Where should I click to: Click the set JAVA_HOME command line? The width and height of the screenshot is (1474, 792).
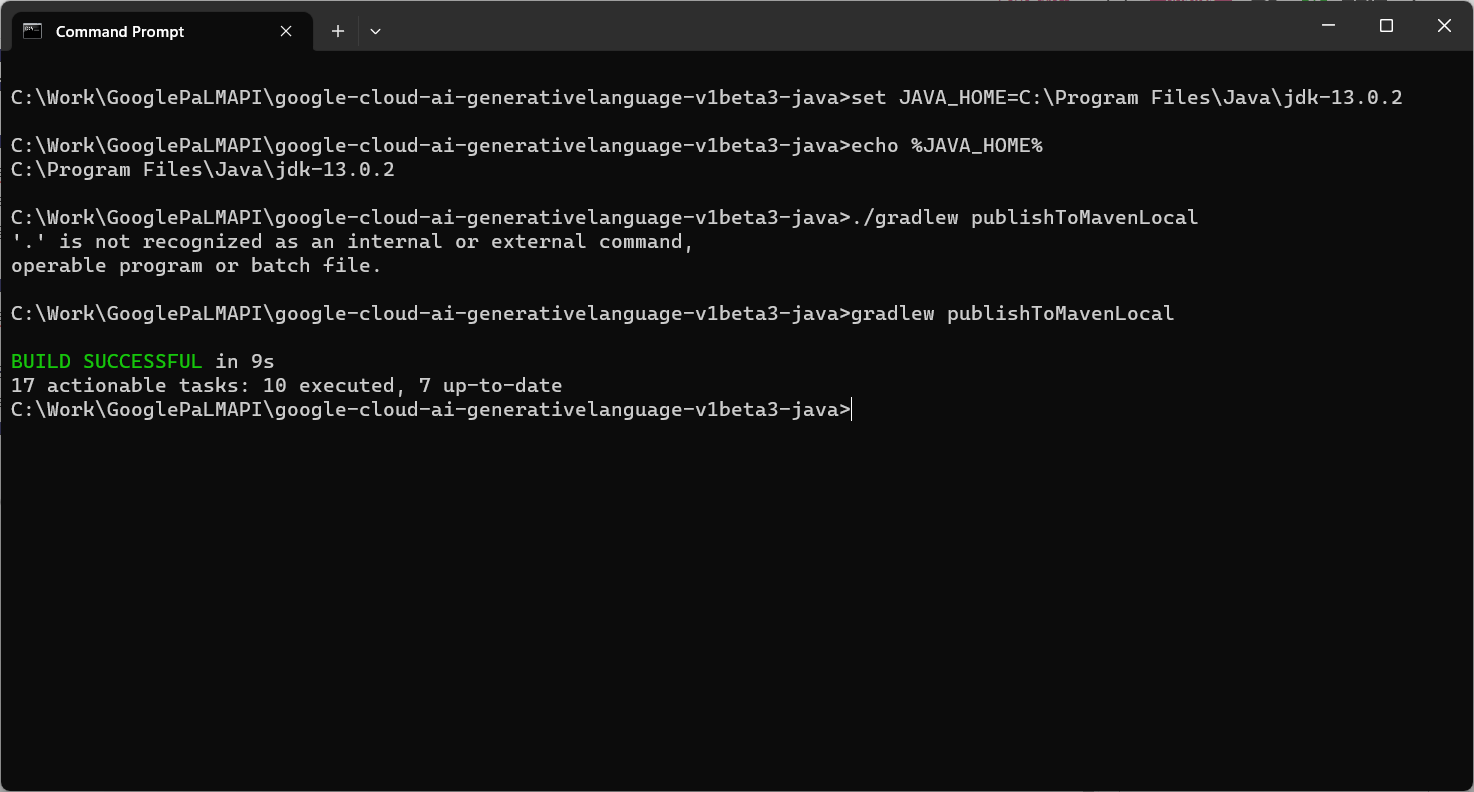click(1127, 98)
